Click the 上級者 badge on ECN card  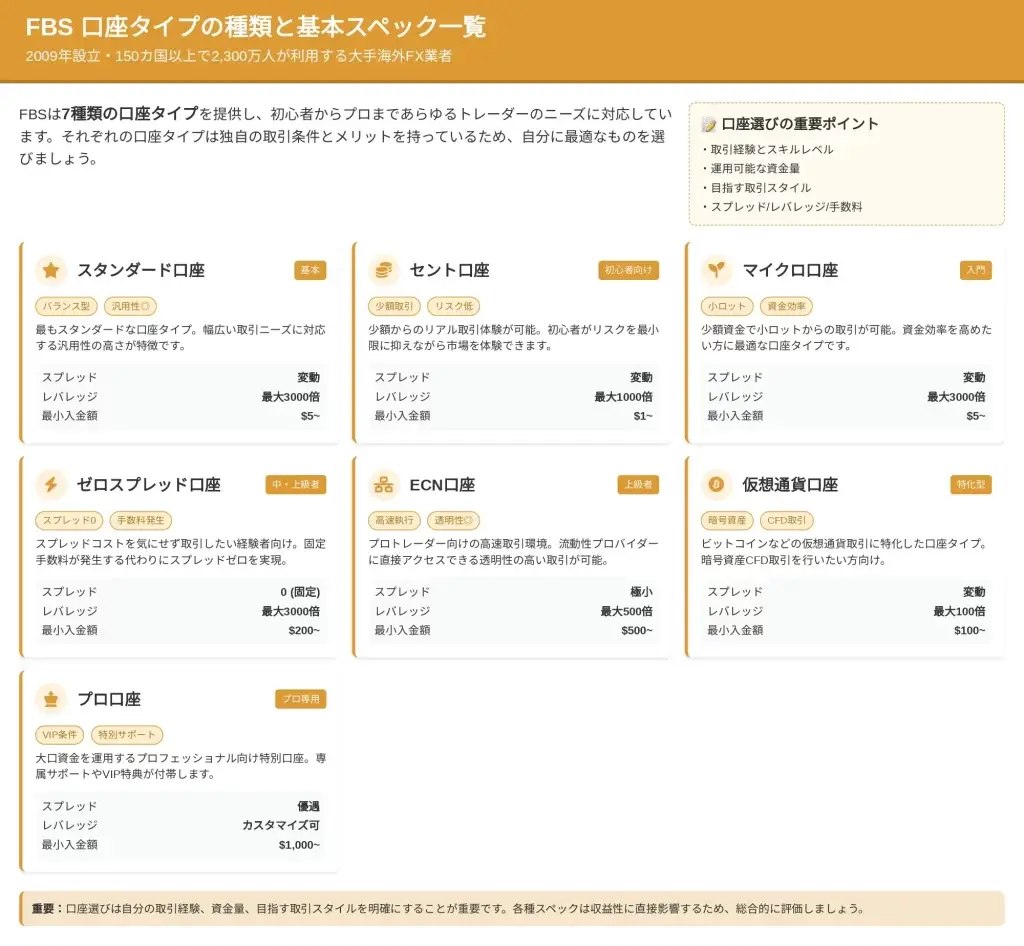pyautogui.click(x=638, y=485)
